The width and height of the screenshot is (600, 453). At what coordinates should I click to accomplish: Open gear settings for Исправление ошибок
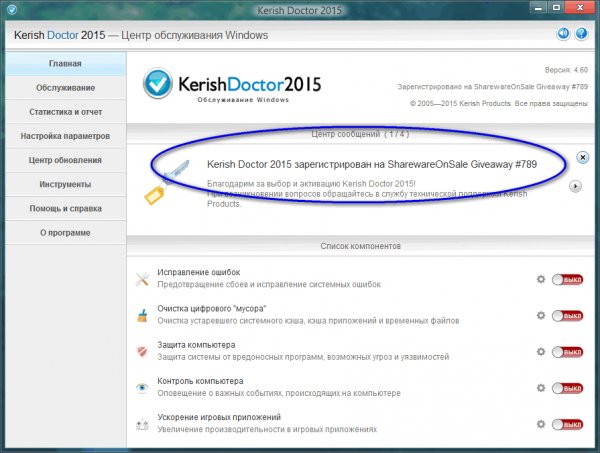point(541,279)
